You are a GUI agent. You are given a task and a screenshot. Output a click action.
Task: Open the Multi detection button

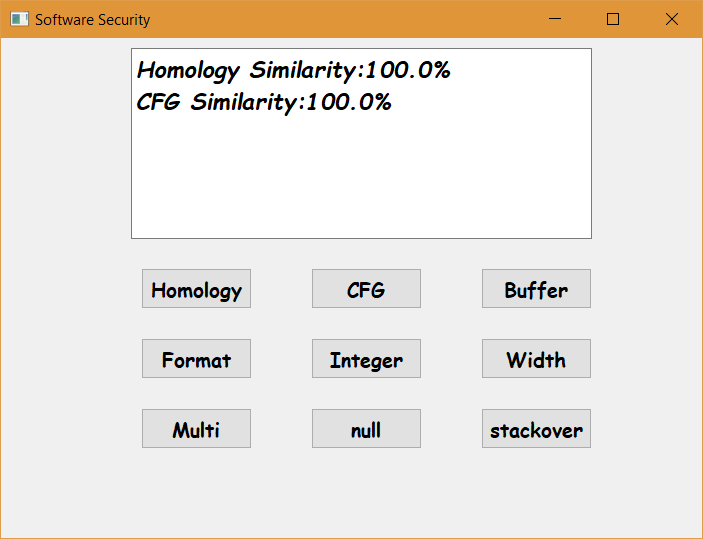(x=196, y=429)
